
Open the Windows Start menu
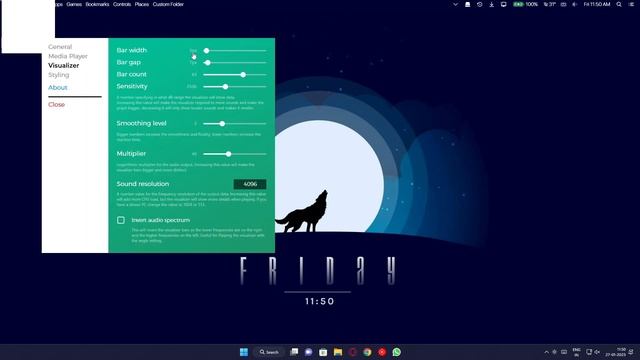pos(244,352)
